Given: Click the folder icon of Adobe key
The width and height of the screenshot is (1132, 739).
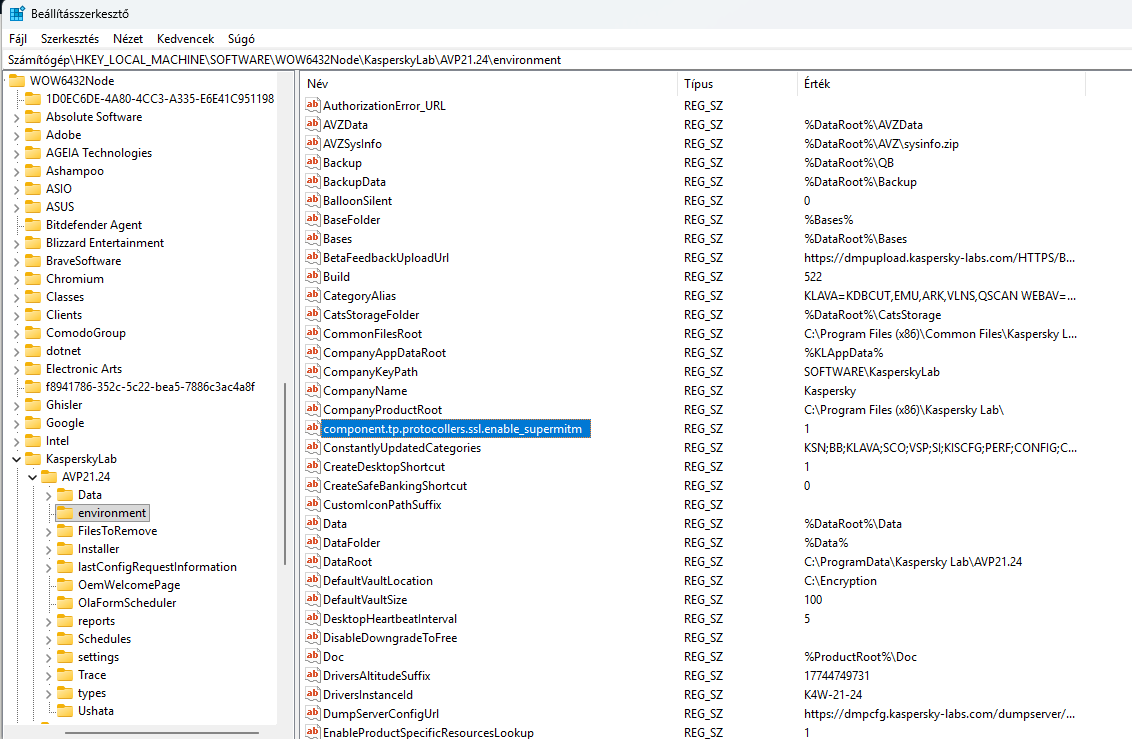Looking at the screenshot, I should tap(33, 135).
